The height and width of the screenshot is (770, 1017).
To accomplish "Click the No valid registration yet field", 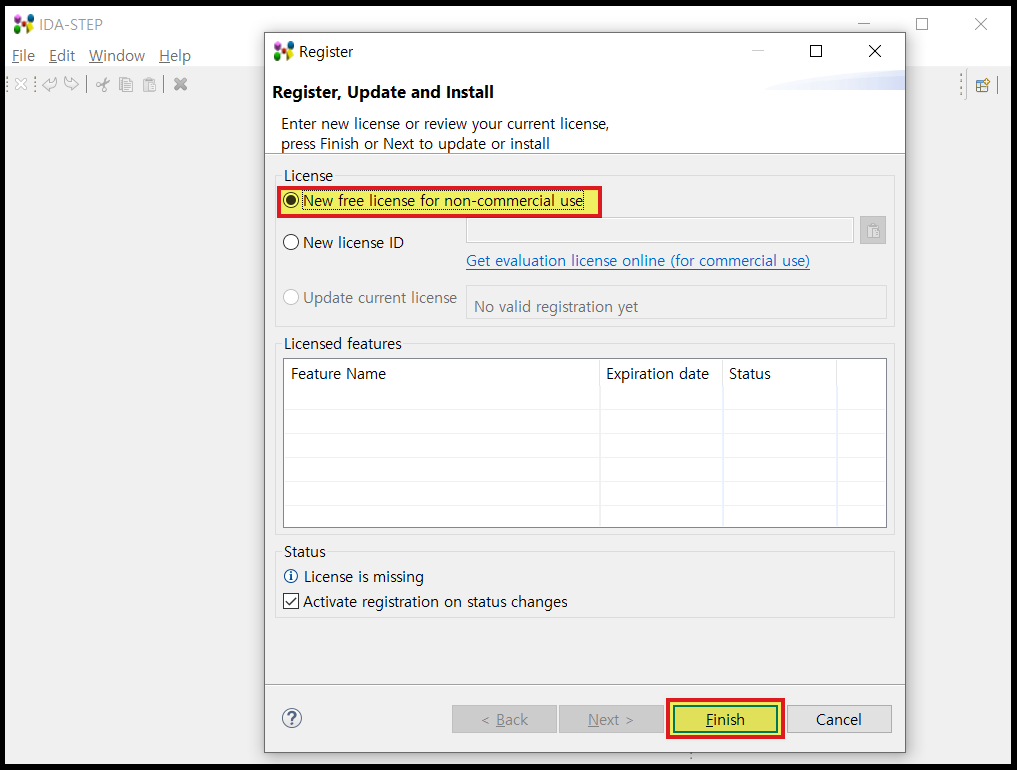I will (x=676, y=302).
